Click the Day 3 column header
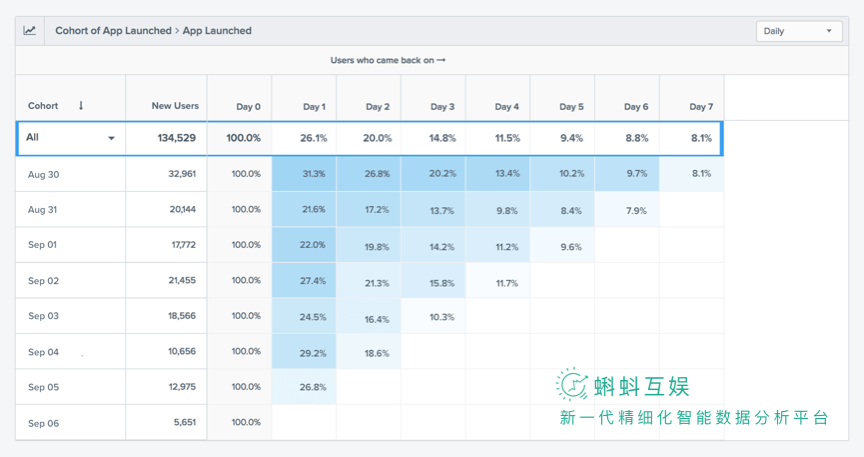This screenshot has height=457, width=864. click(442, 107)
